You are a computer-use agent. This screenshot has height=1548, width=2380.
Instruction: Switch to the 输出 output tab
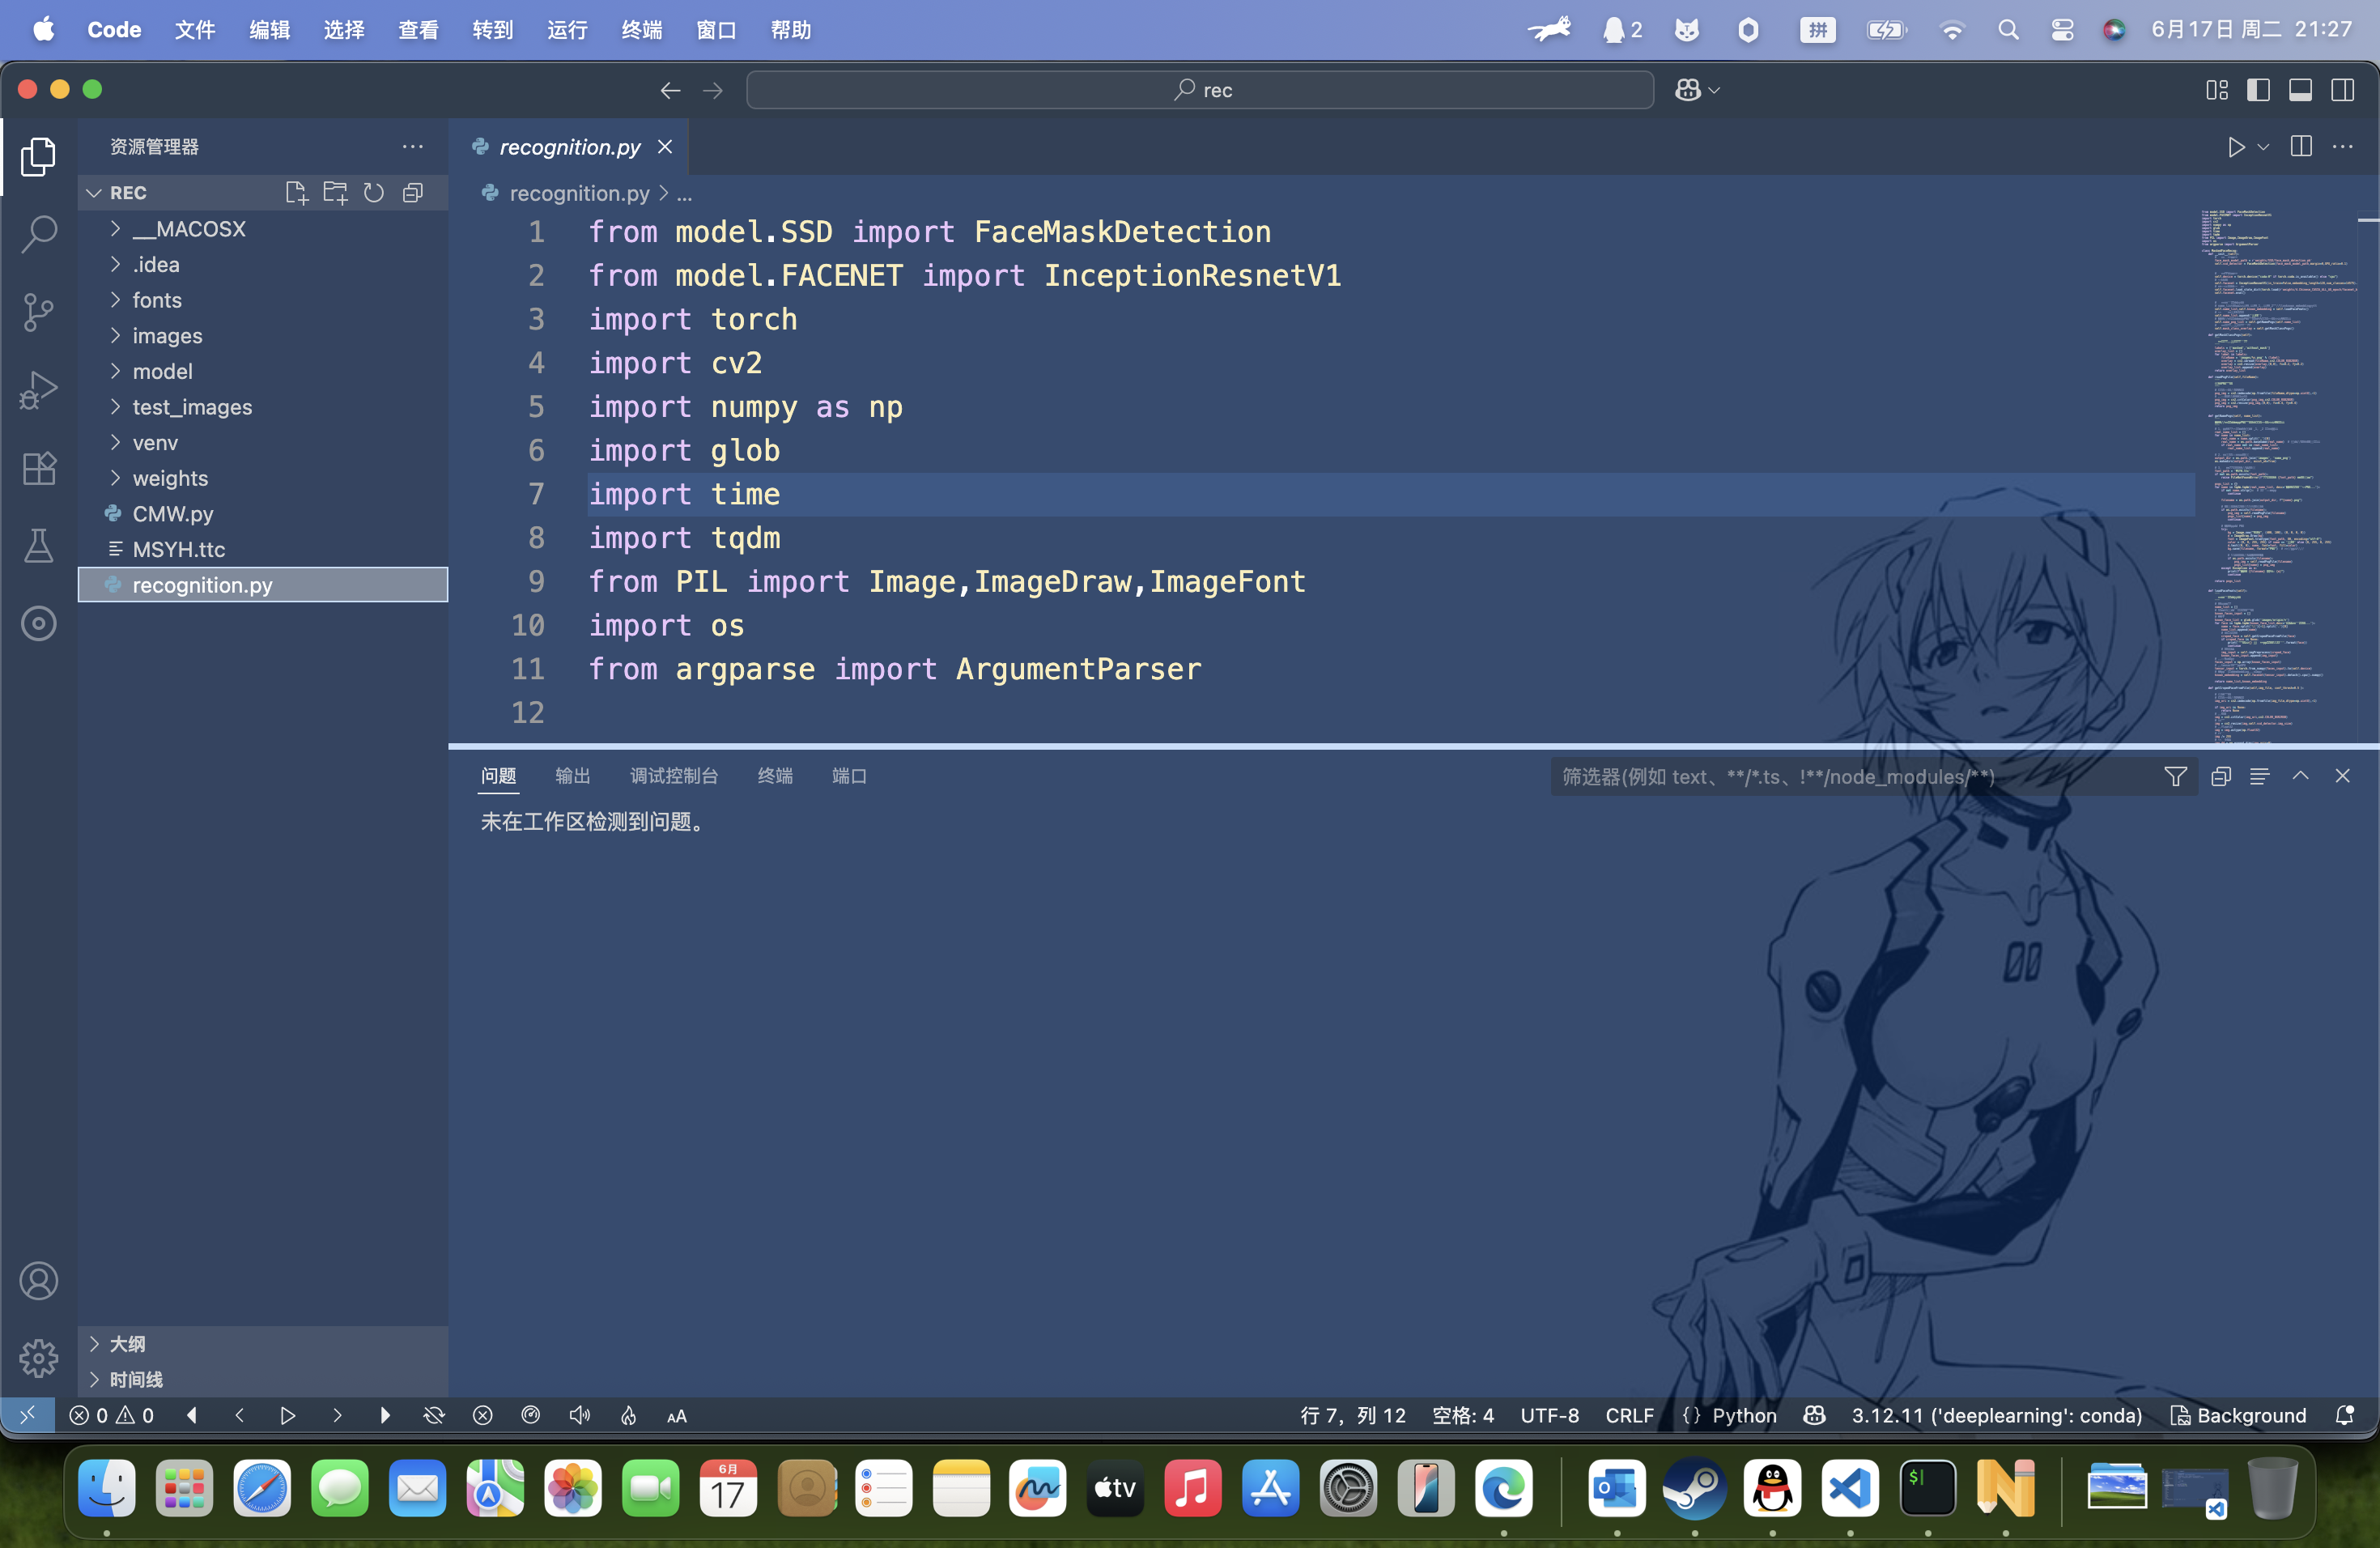coord(572,776)
